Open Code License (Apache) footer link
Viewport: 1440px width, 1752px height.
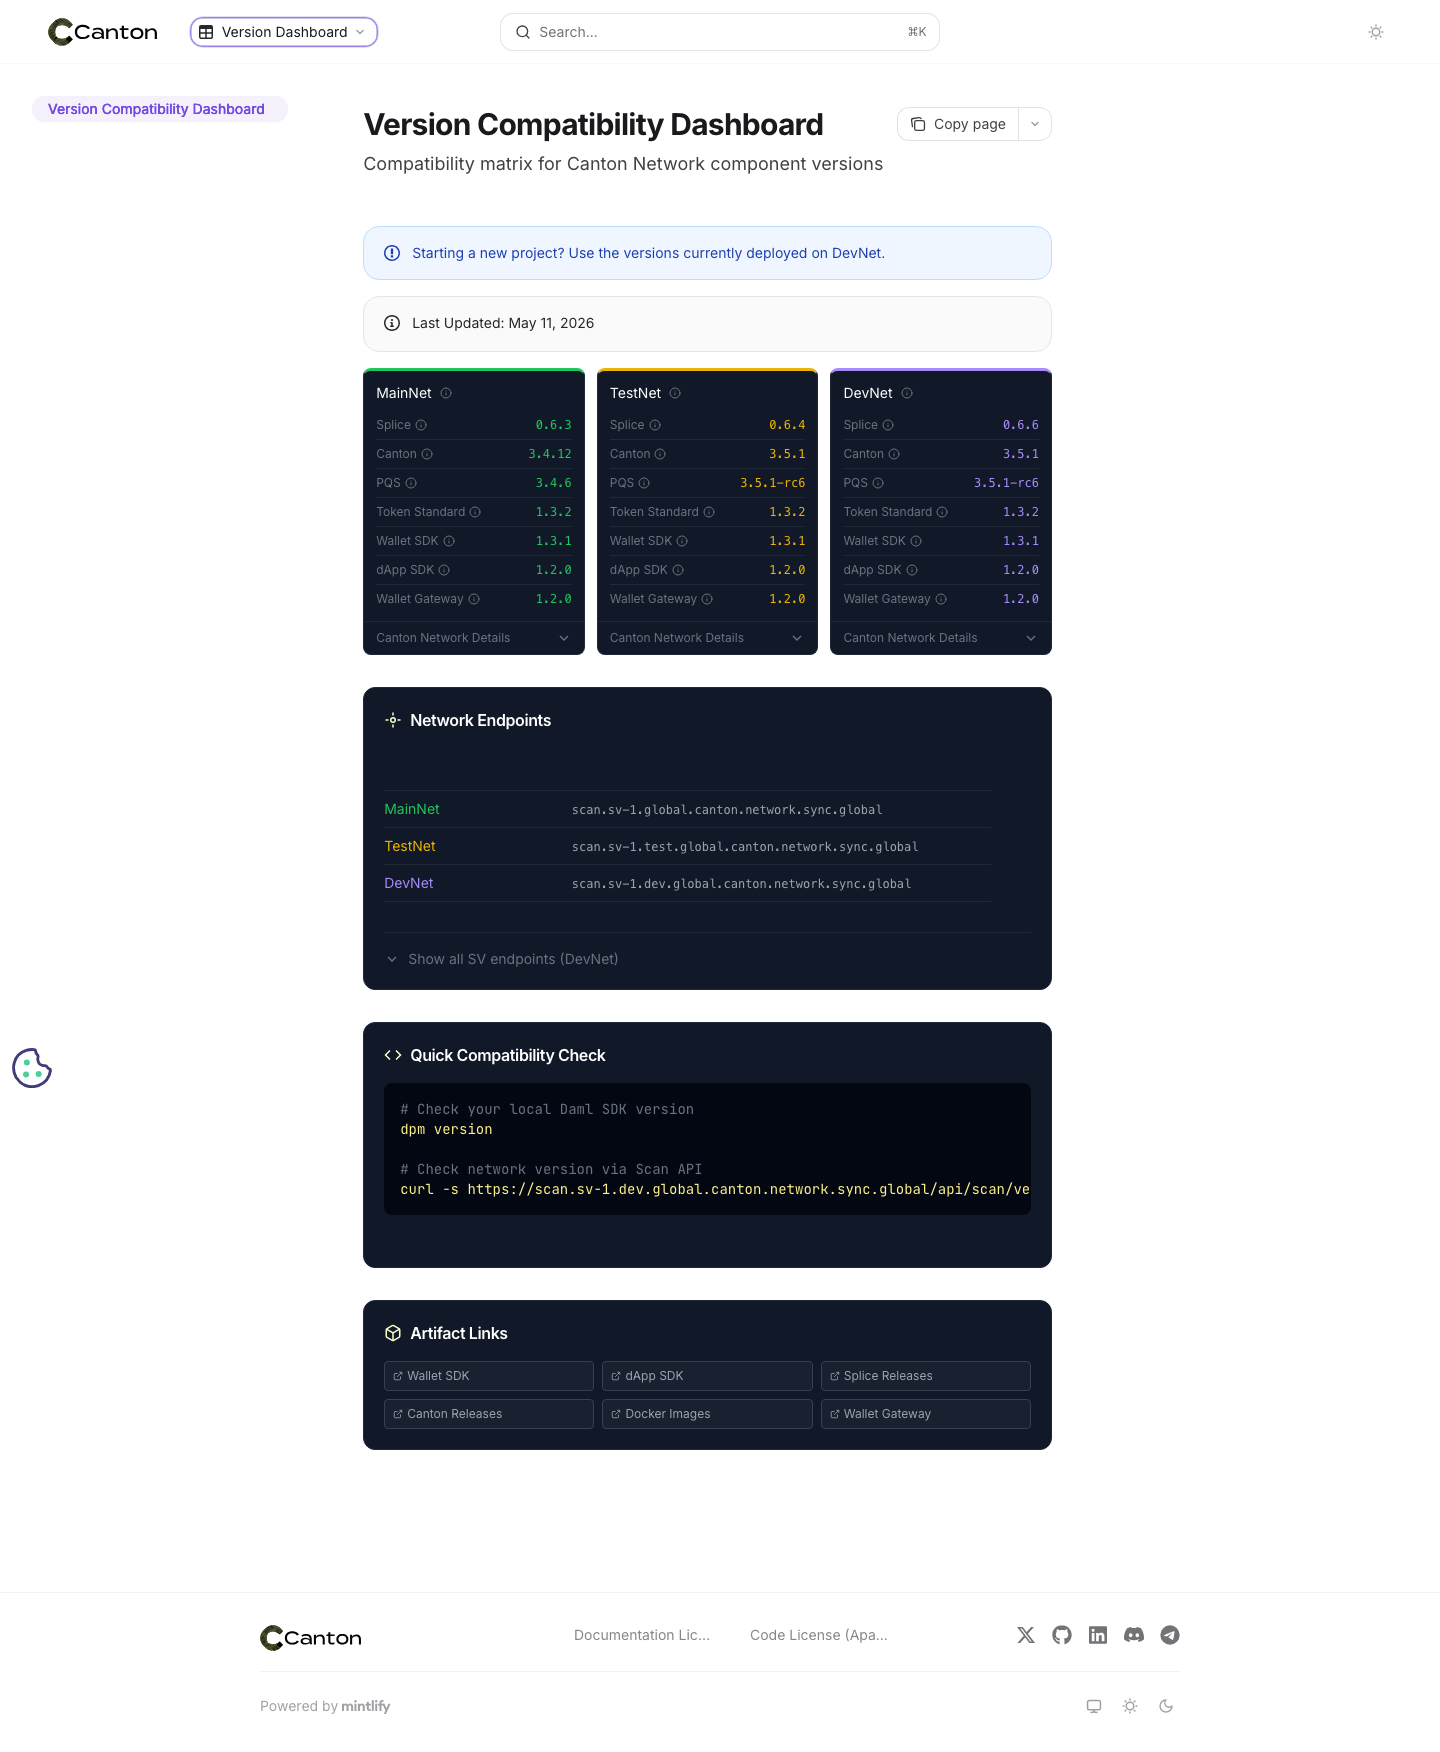pyautogui.click(x=819, y=1635)
